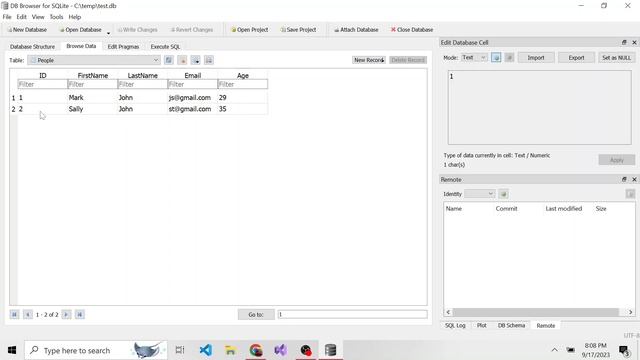Screen dimensions: 640x360
Task: Switch to Execute SQL tab
Action: 165,47
